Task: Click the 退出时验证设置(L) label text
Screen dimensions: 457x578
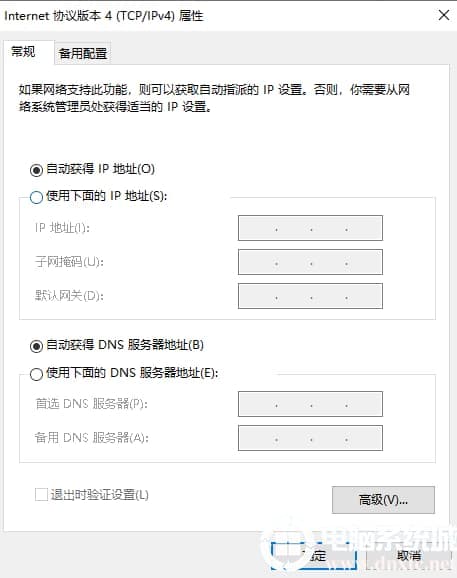Action: pyautogui.click(x=100, y=495)
